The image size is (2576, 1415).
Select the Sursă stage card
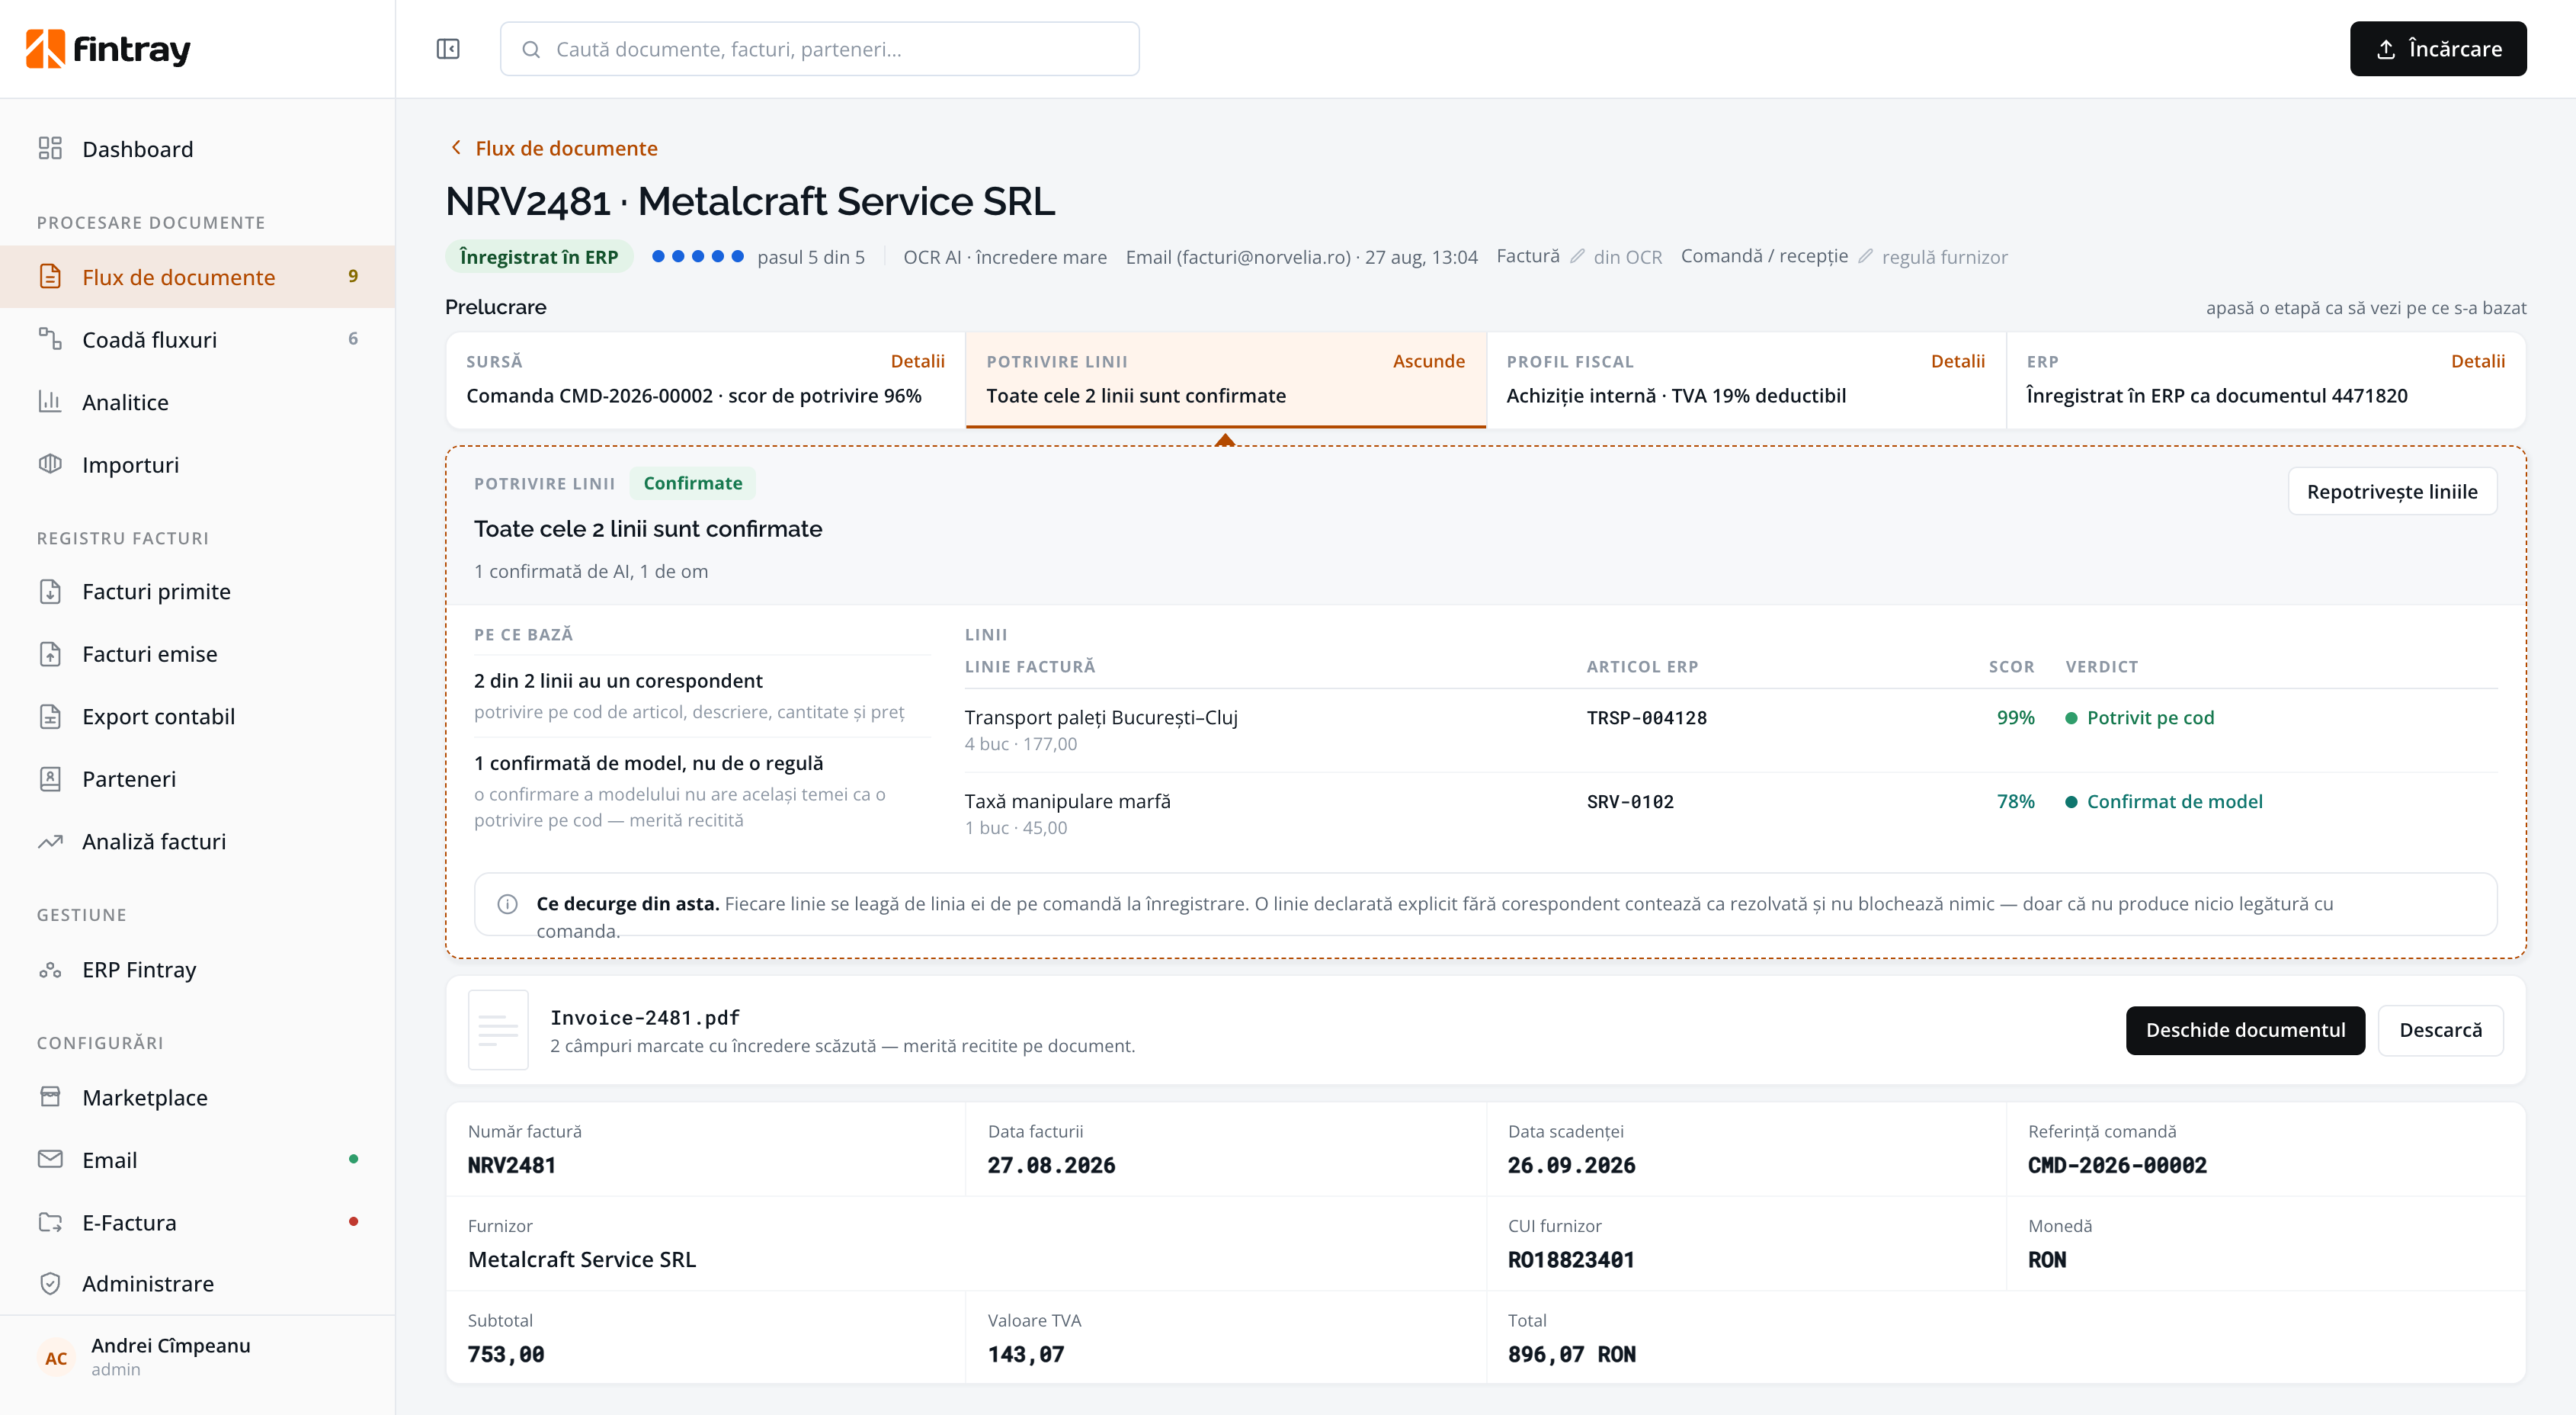coord(705,380)
